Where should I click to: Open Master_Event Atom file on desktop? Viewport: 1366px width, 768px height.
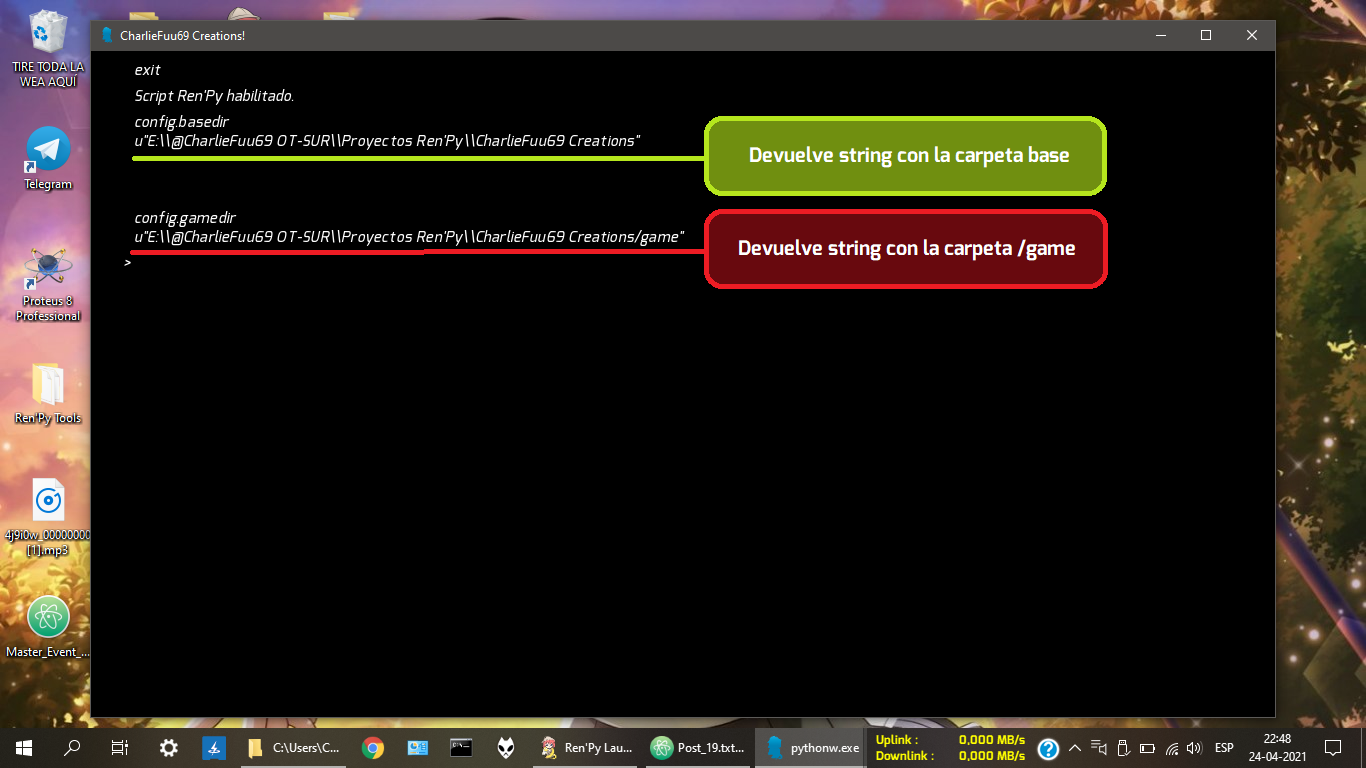click(48, 618)
